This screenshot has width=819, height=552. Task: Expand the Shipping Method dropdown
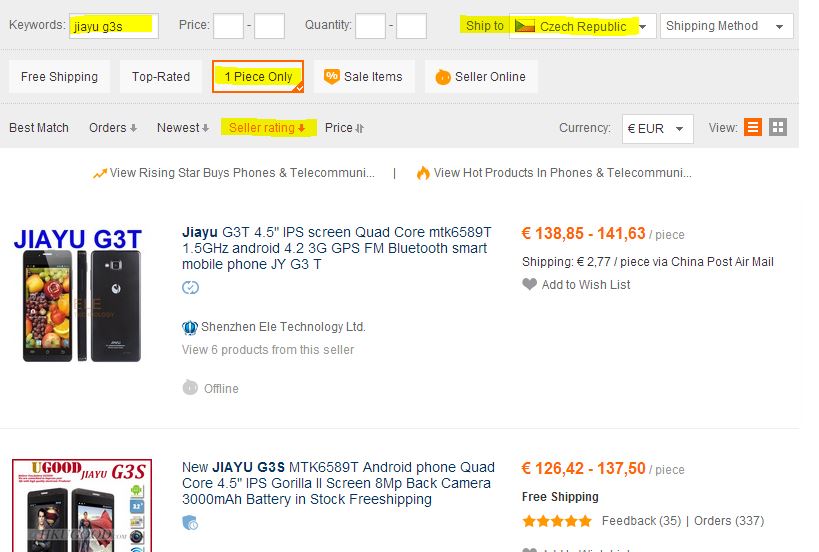[x=726, y=26]
